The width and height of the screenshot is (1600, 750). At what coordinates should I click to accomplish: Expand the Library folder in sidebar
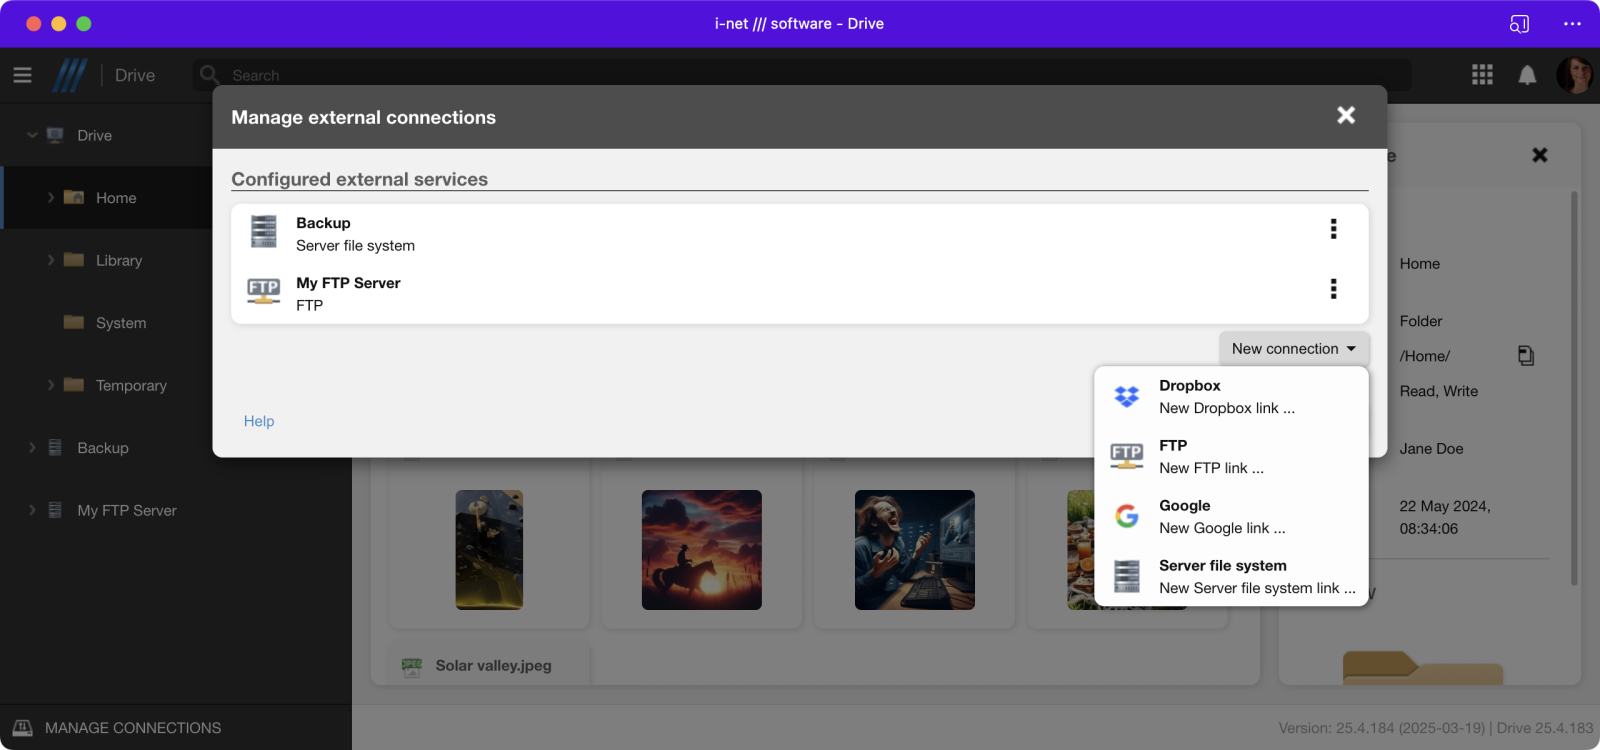coord(51,260)
